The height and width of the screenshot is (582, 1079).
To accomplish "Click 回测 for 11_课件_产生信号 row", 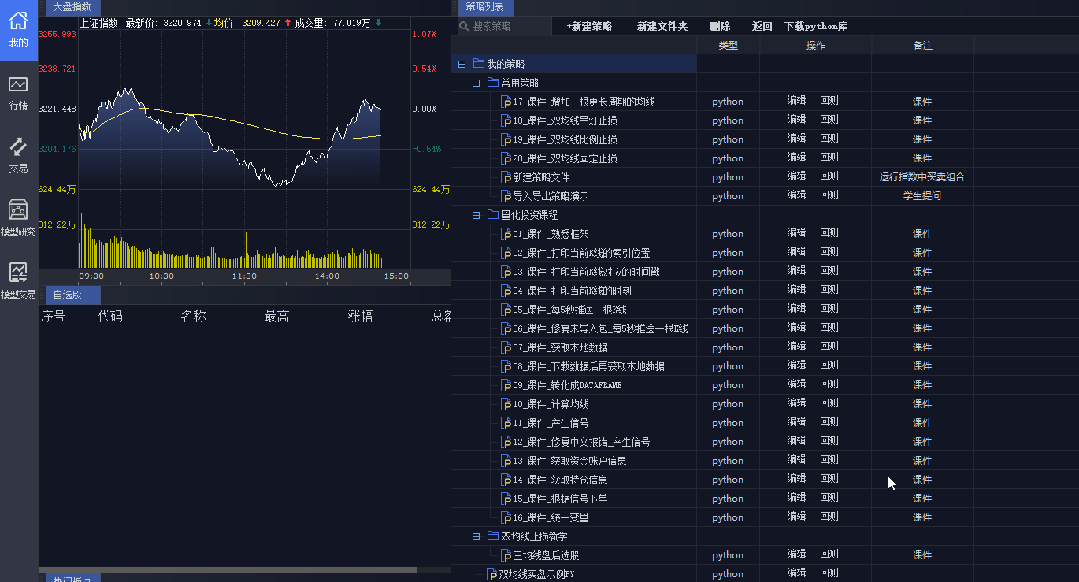I will tap(829, 422).
